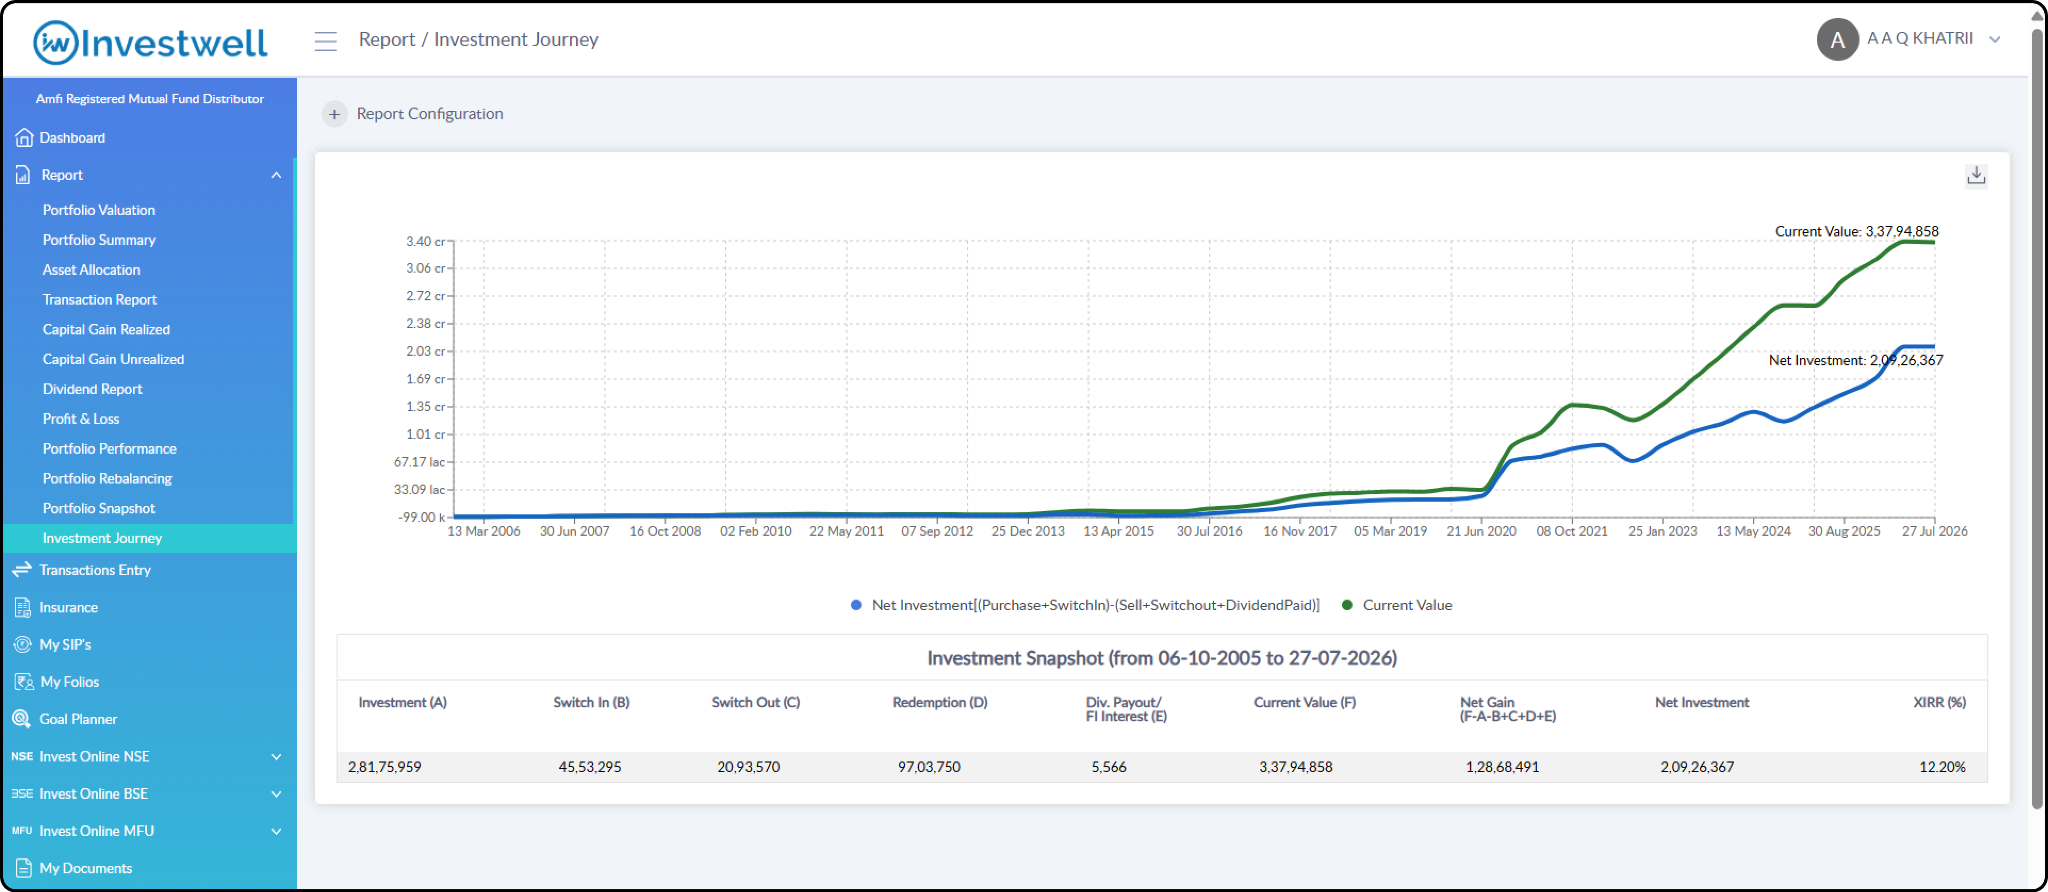Click the My Folios icon
The height and width of the screenshot is (892, 2048).
[24, 682]
